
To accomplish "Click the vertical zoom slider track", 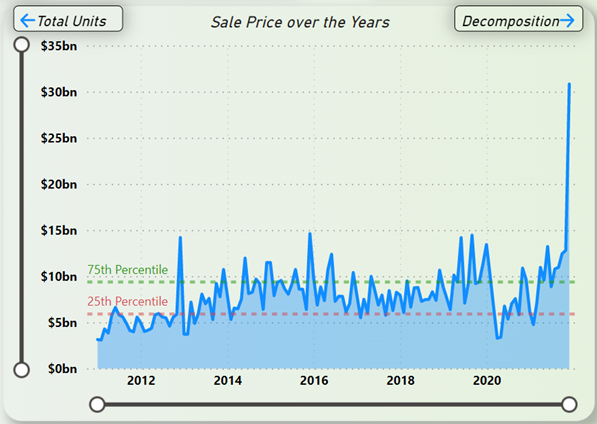I will tap(21, 207).
